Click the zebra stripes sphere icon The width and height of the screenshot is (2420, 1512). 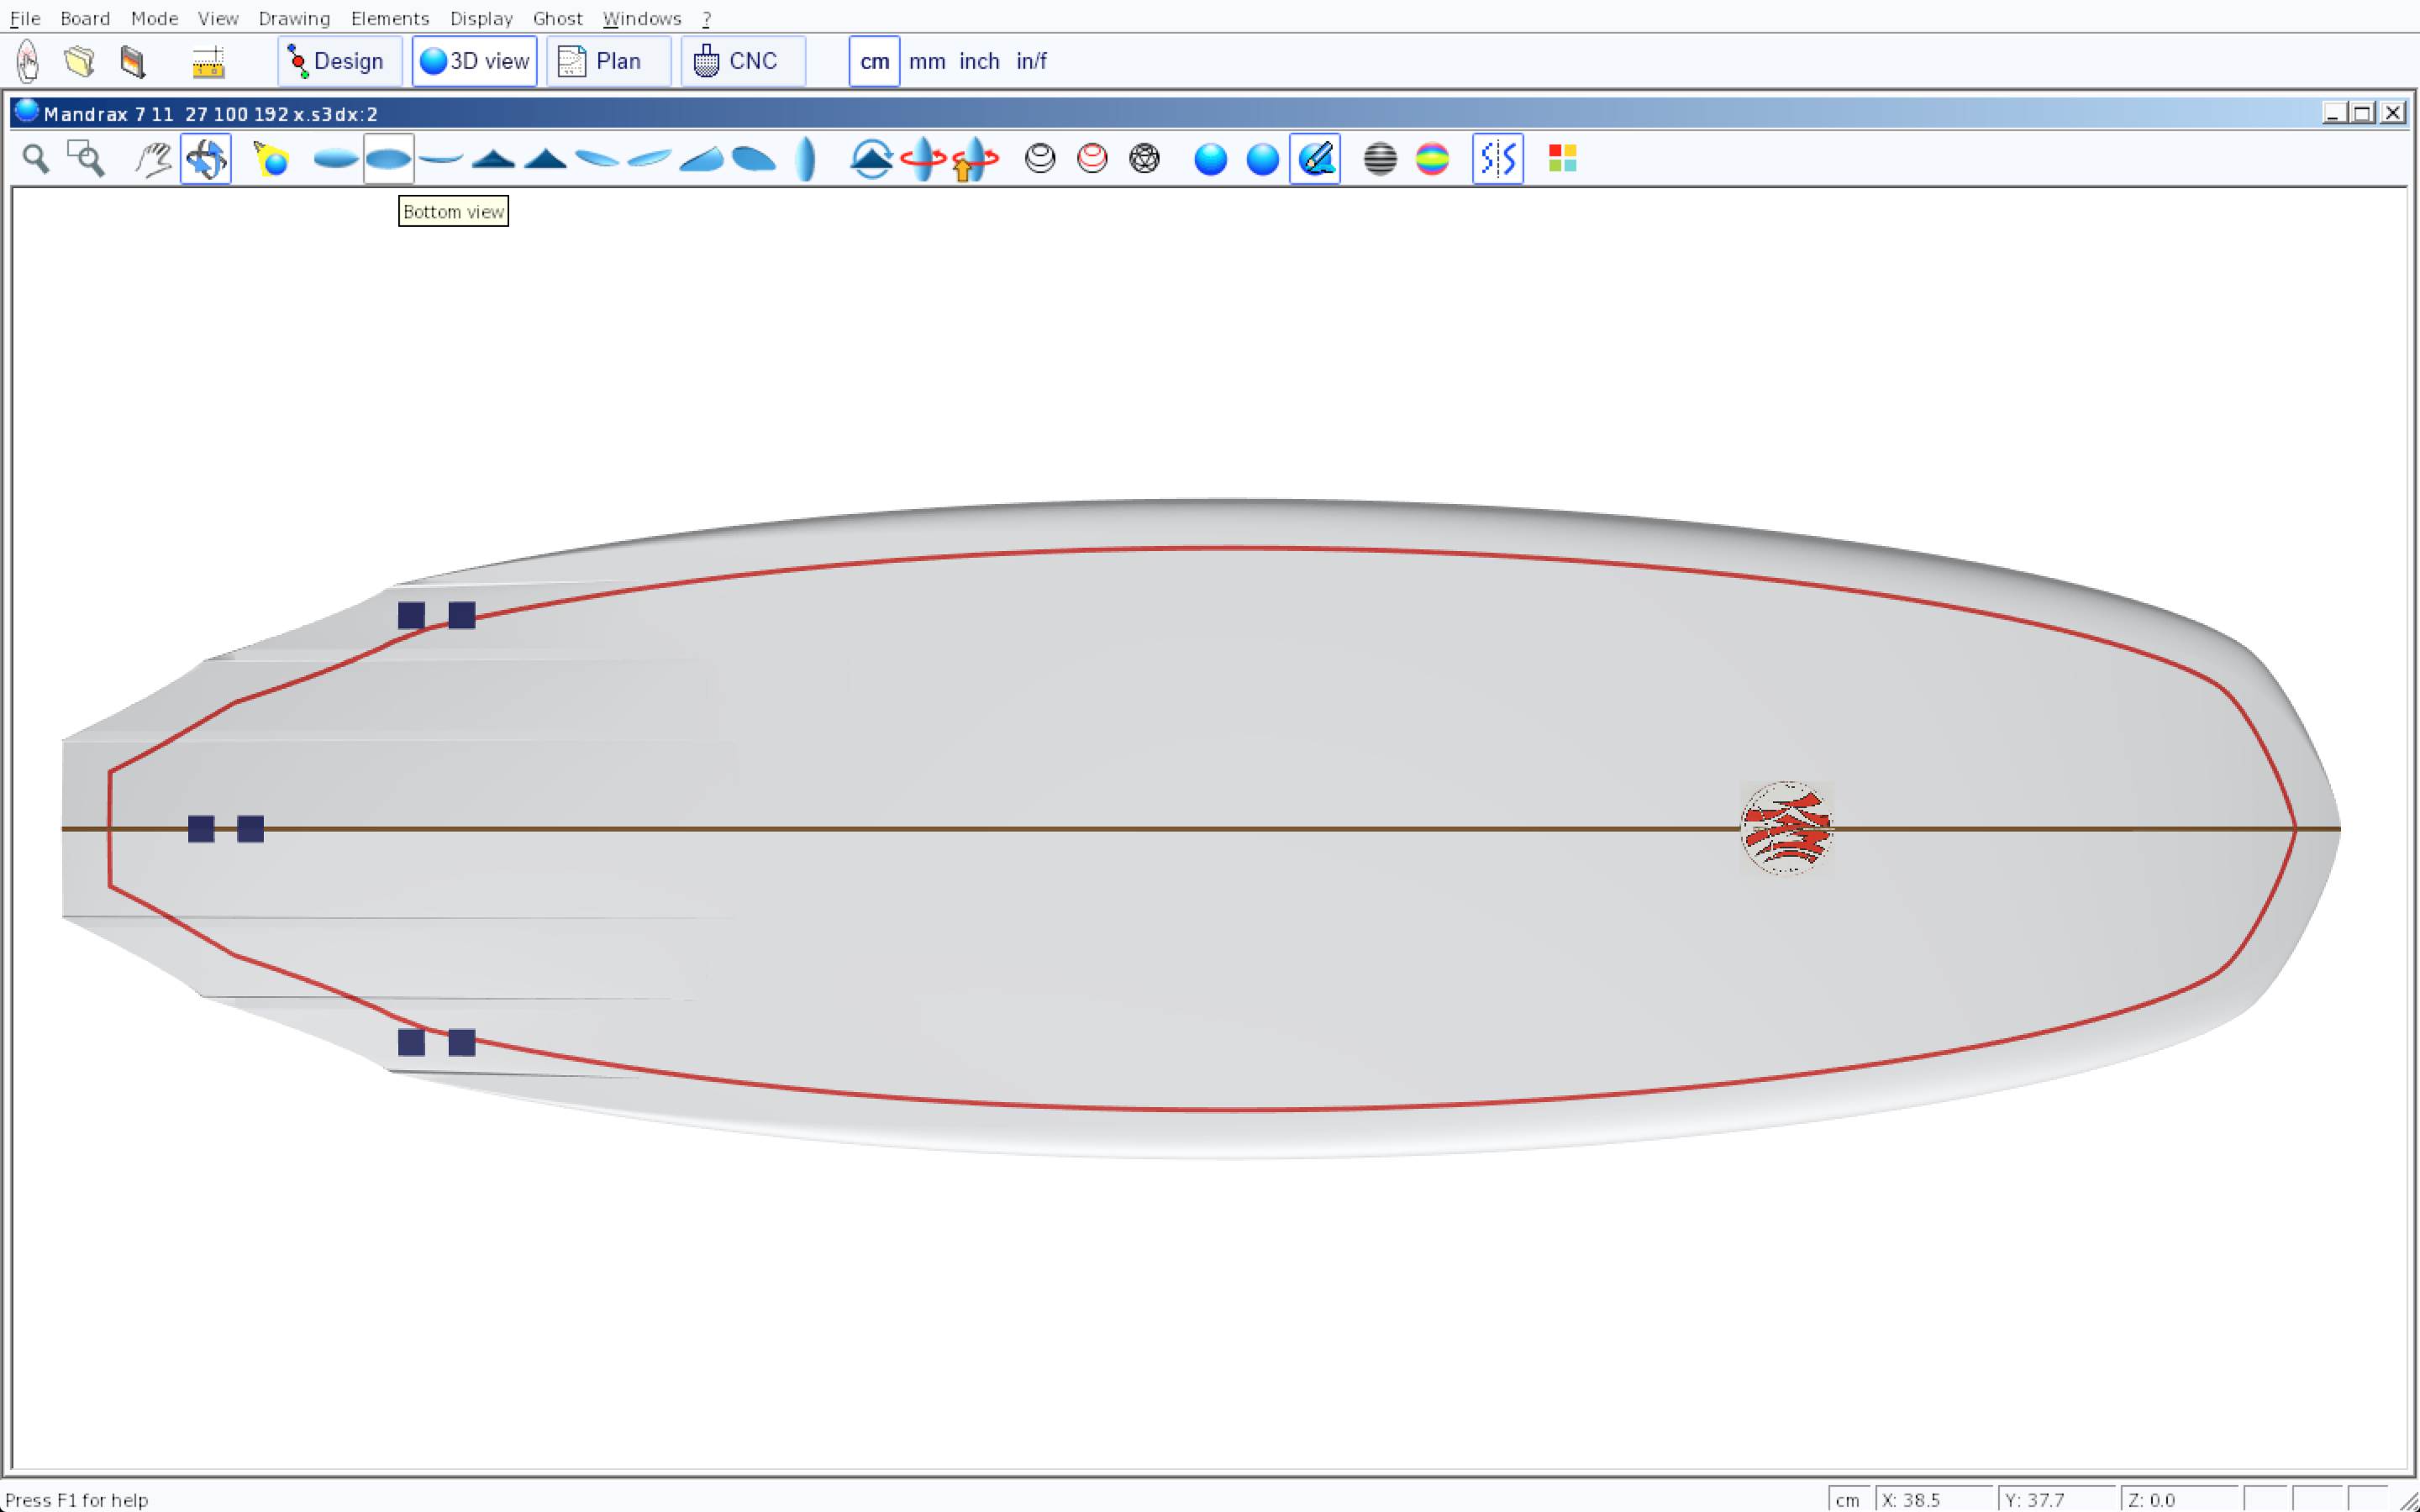click(1380, 159)
